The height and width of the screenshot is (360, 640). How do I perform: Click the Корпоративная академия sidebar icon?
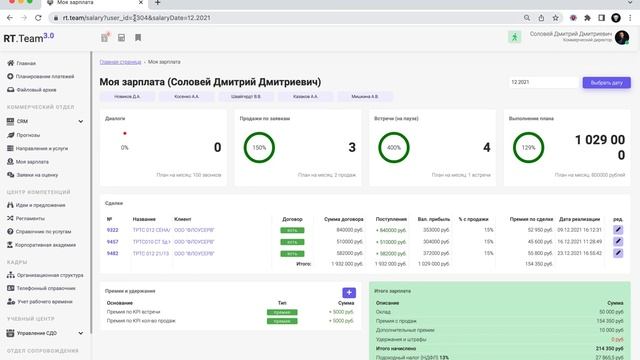click(10, 245)
